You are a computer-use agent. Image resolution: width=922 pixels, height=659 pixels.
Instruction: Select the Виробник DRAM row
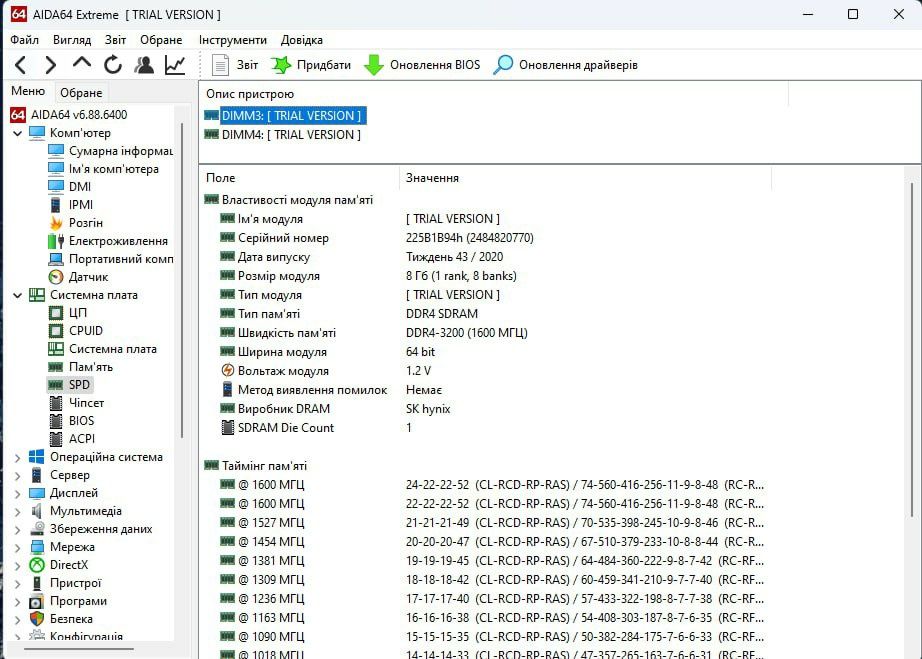335,409
